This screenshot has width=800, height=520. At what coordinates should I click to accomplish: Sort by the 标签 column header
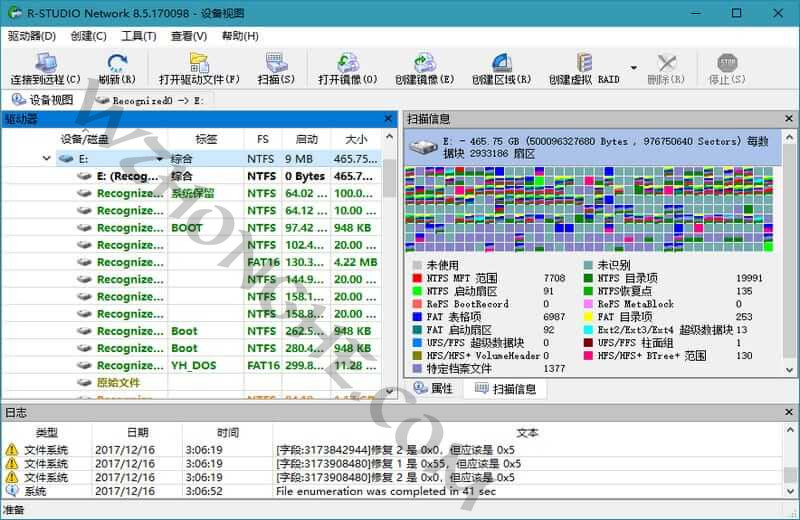coord(206,139)
